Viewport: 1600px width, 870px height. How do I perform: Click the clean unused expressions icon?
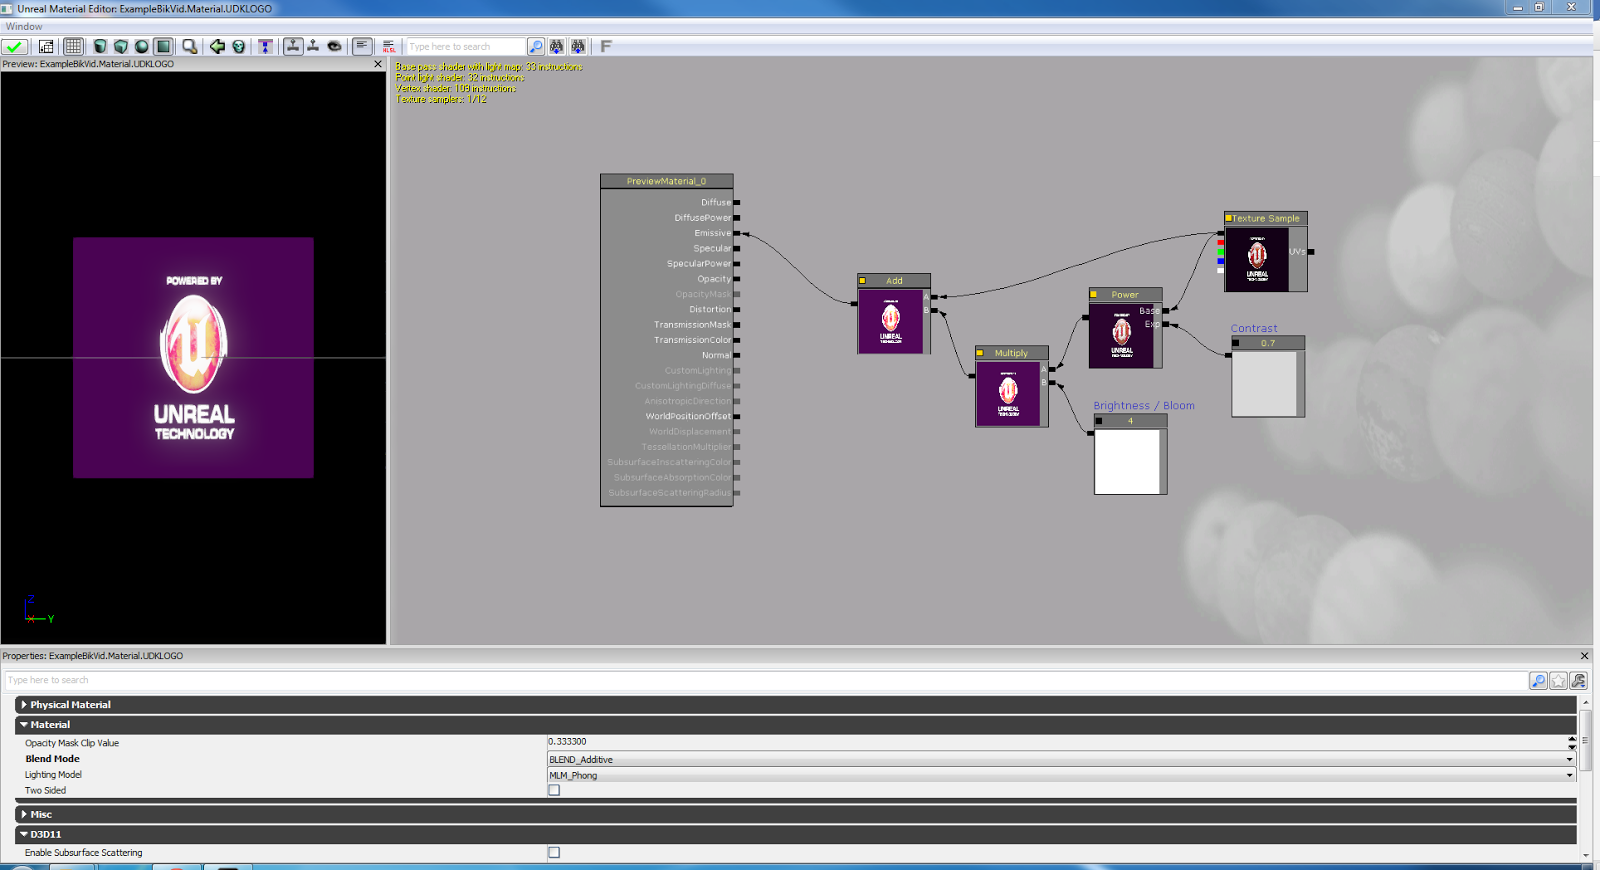(265, 47)
